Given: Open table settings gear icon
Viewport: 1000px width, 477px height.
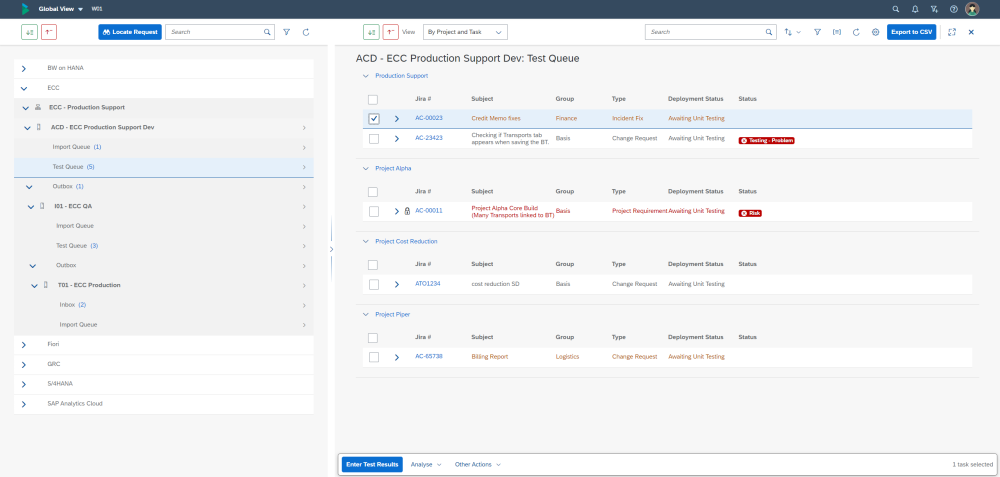Looking at the screenshot, I should [x=875, y=32].
